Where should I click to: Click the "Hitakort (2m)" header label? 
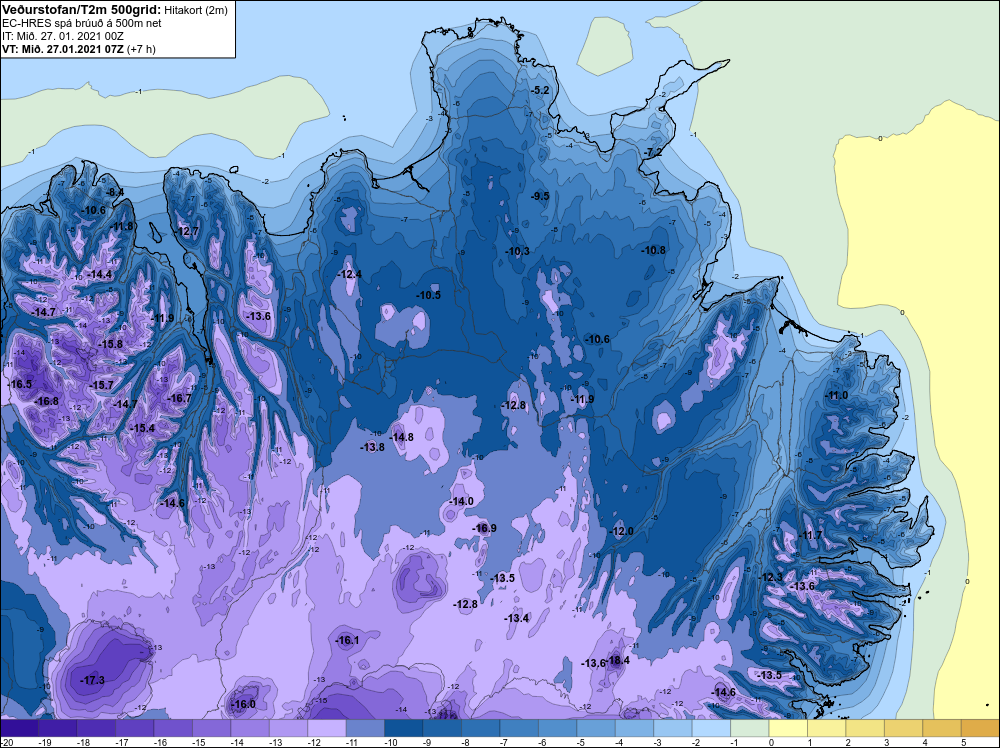[196, 10]
